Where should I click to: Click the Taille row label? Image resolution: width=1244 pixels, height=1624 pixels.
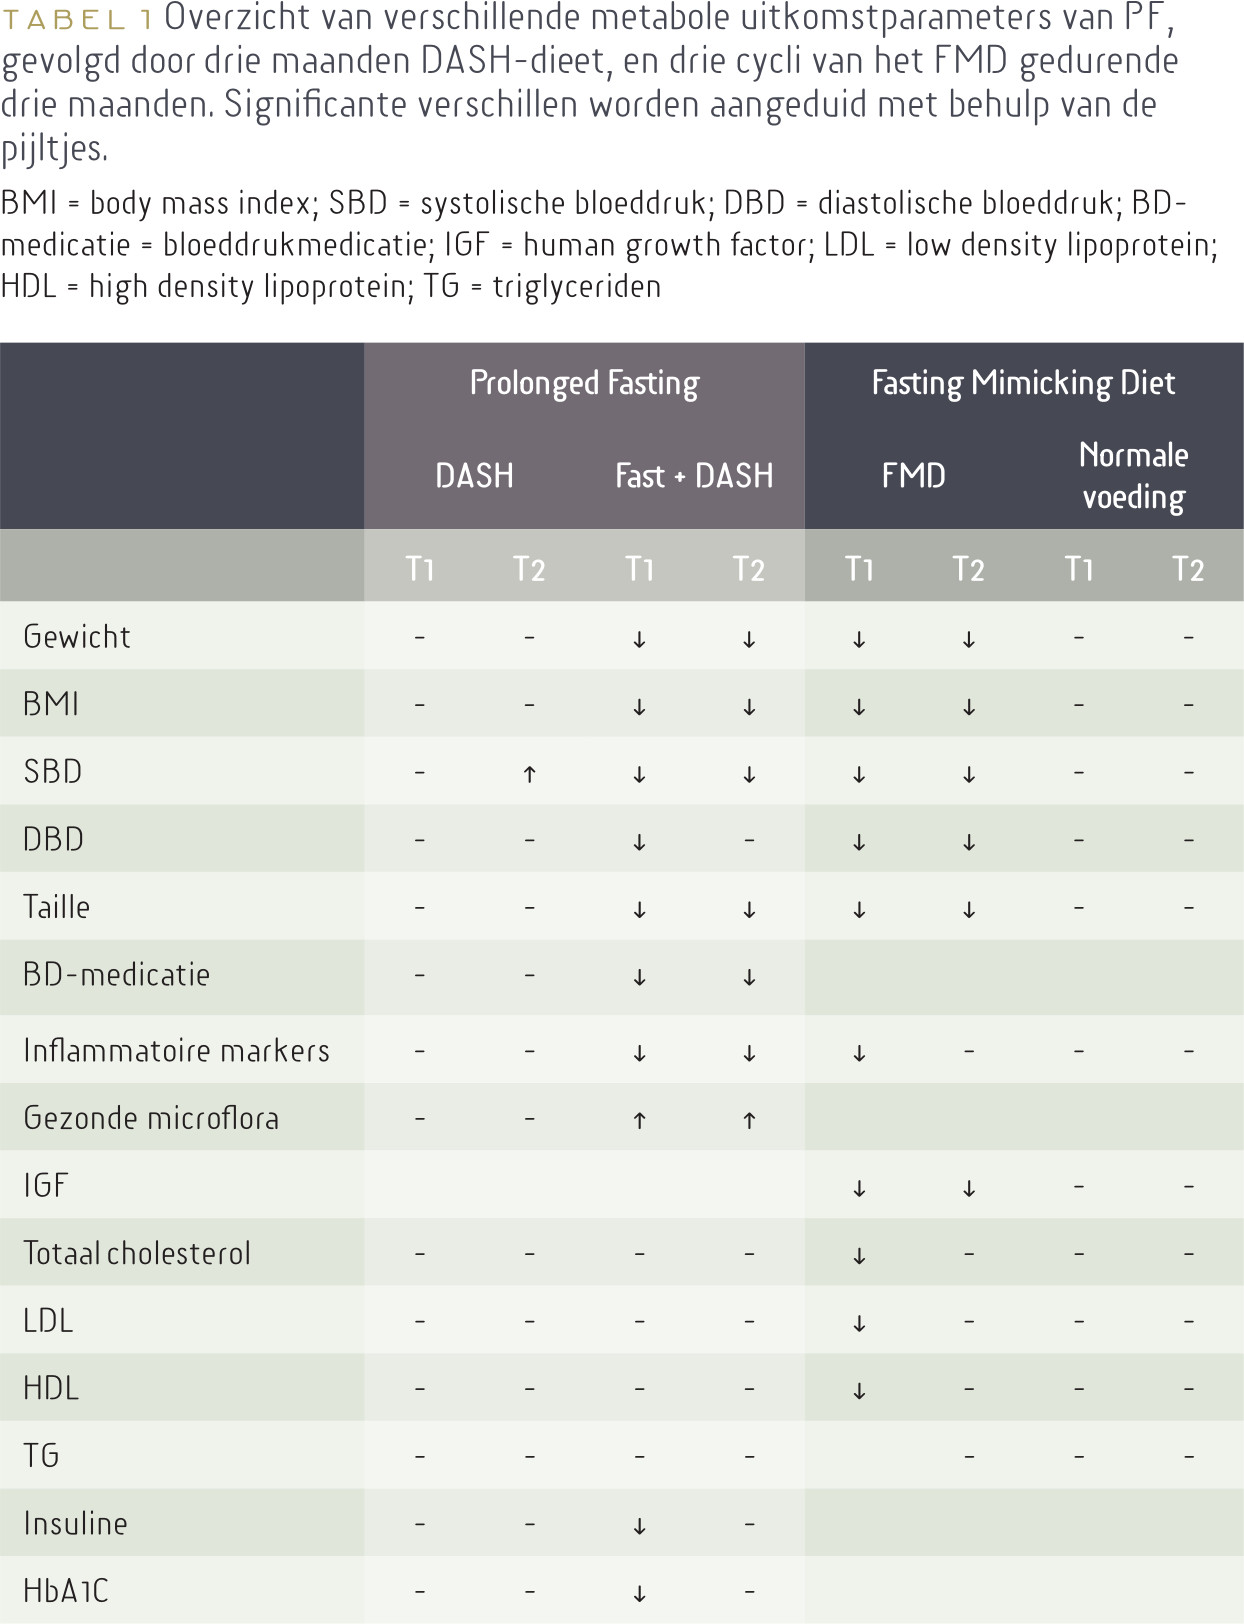[56, 907]
